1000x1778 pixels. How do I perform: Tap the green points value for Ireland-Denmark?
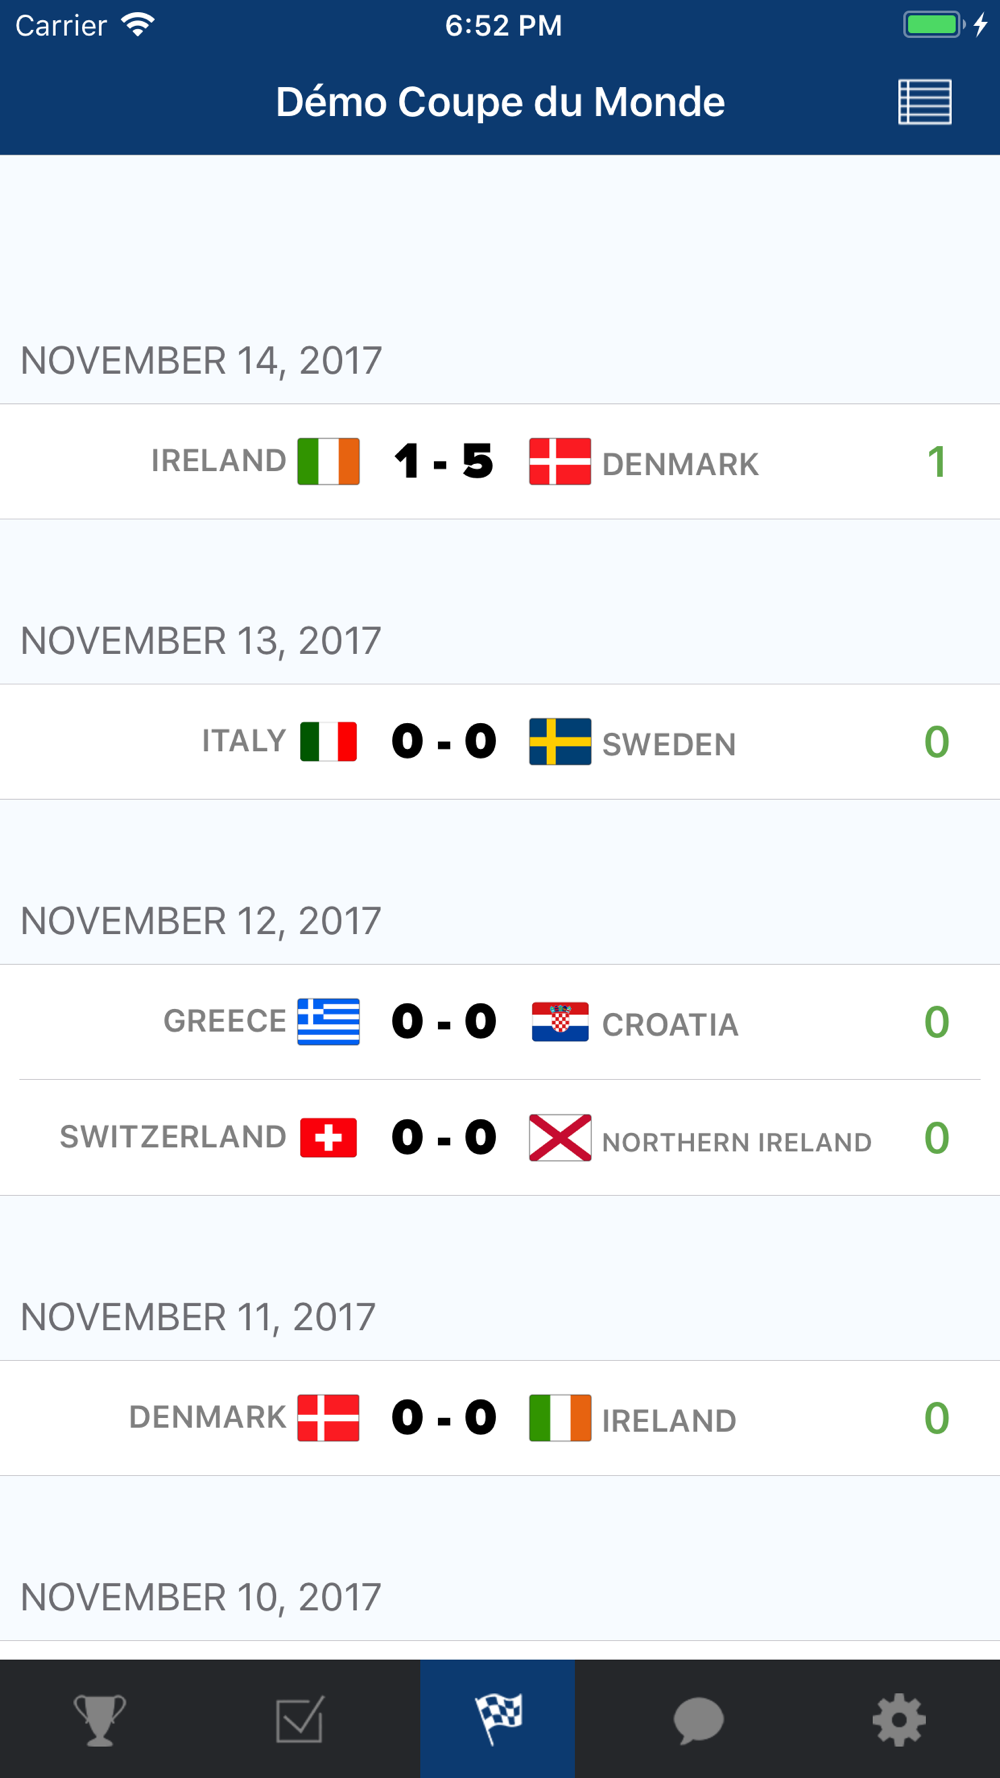pos(936,462)
